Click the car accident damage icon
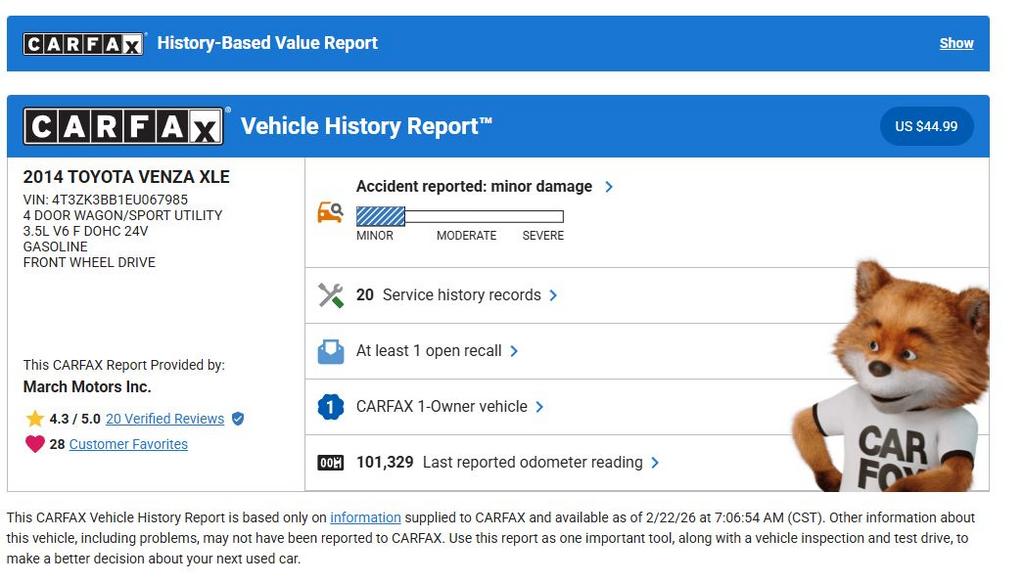Screen dimensions: 1024x583 [330, 212]
